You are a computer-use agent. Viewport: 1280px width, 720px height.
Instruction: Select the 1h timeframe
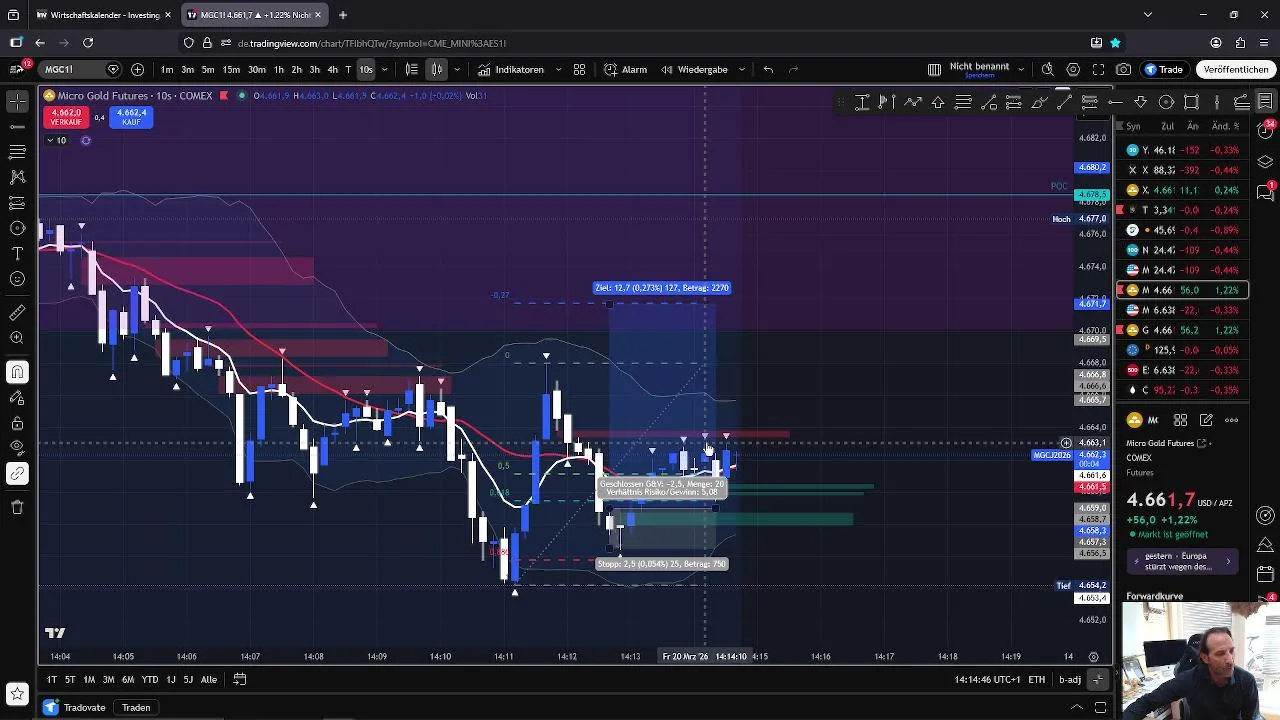click(x=279, y=69)
